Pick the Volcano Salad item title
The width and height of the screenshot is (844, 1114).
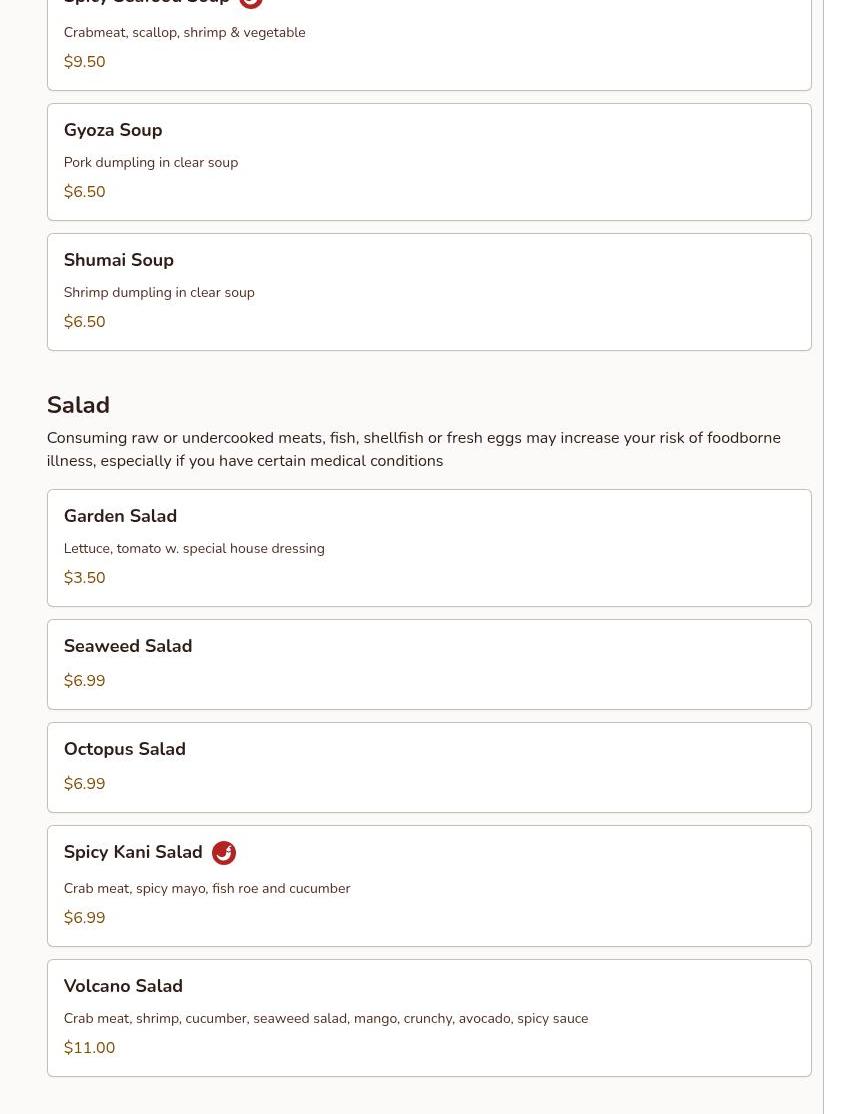pyautogui.click(x=123, y=986)
